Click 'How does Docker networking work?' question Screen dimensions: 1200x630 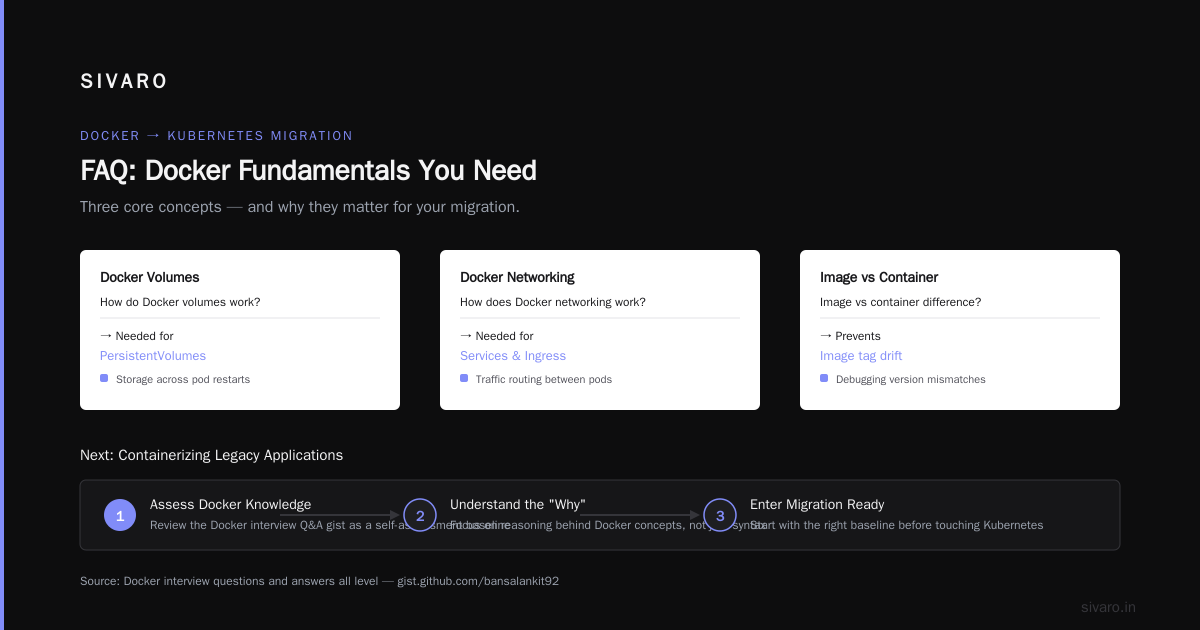(x=553, y=302)
